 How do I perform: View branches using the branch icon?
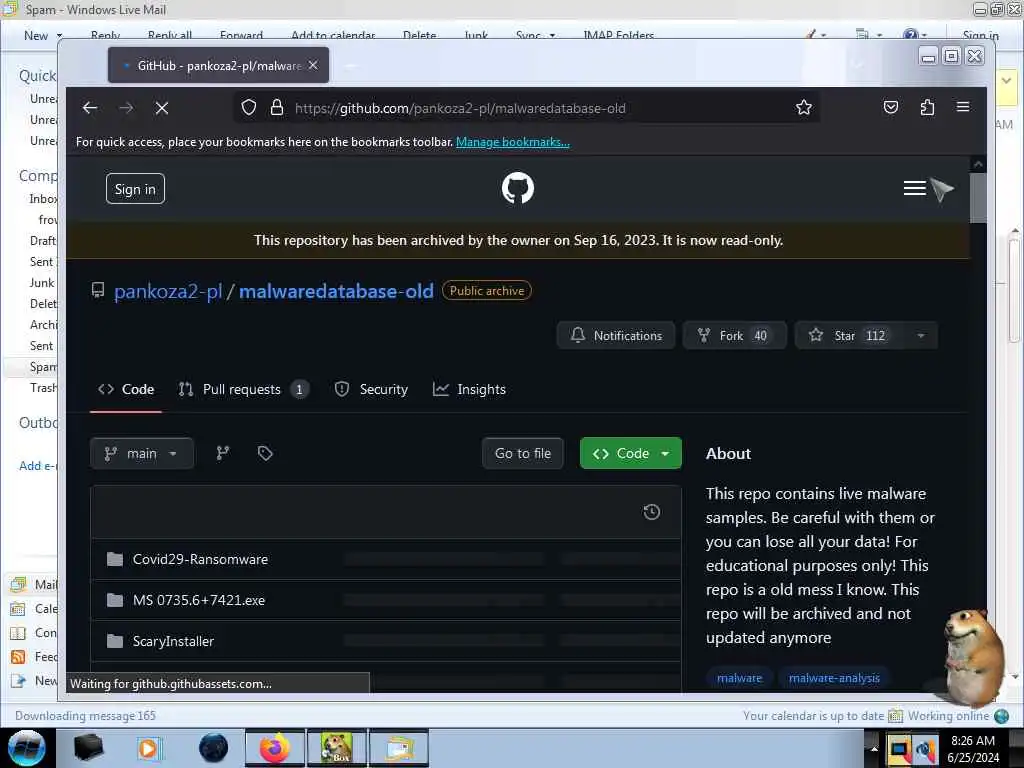pos(223,453)
